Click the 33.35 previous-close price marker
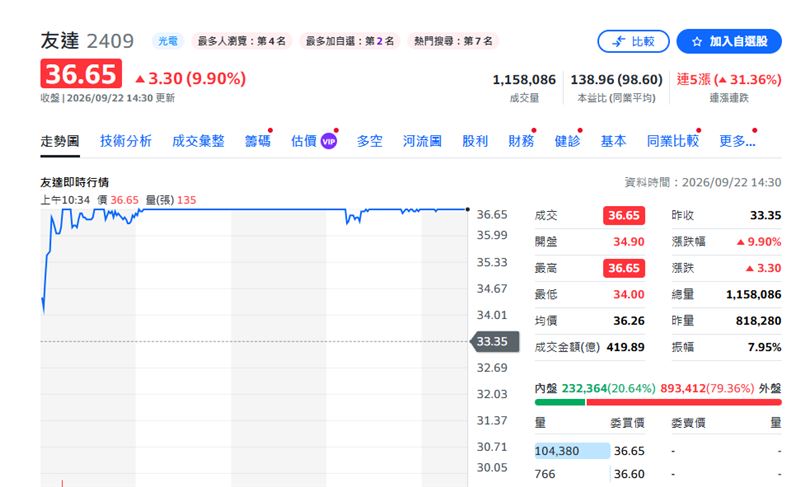The width and height of the screenshot is (800, 487). point(495,342)
